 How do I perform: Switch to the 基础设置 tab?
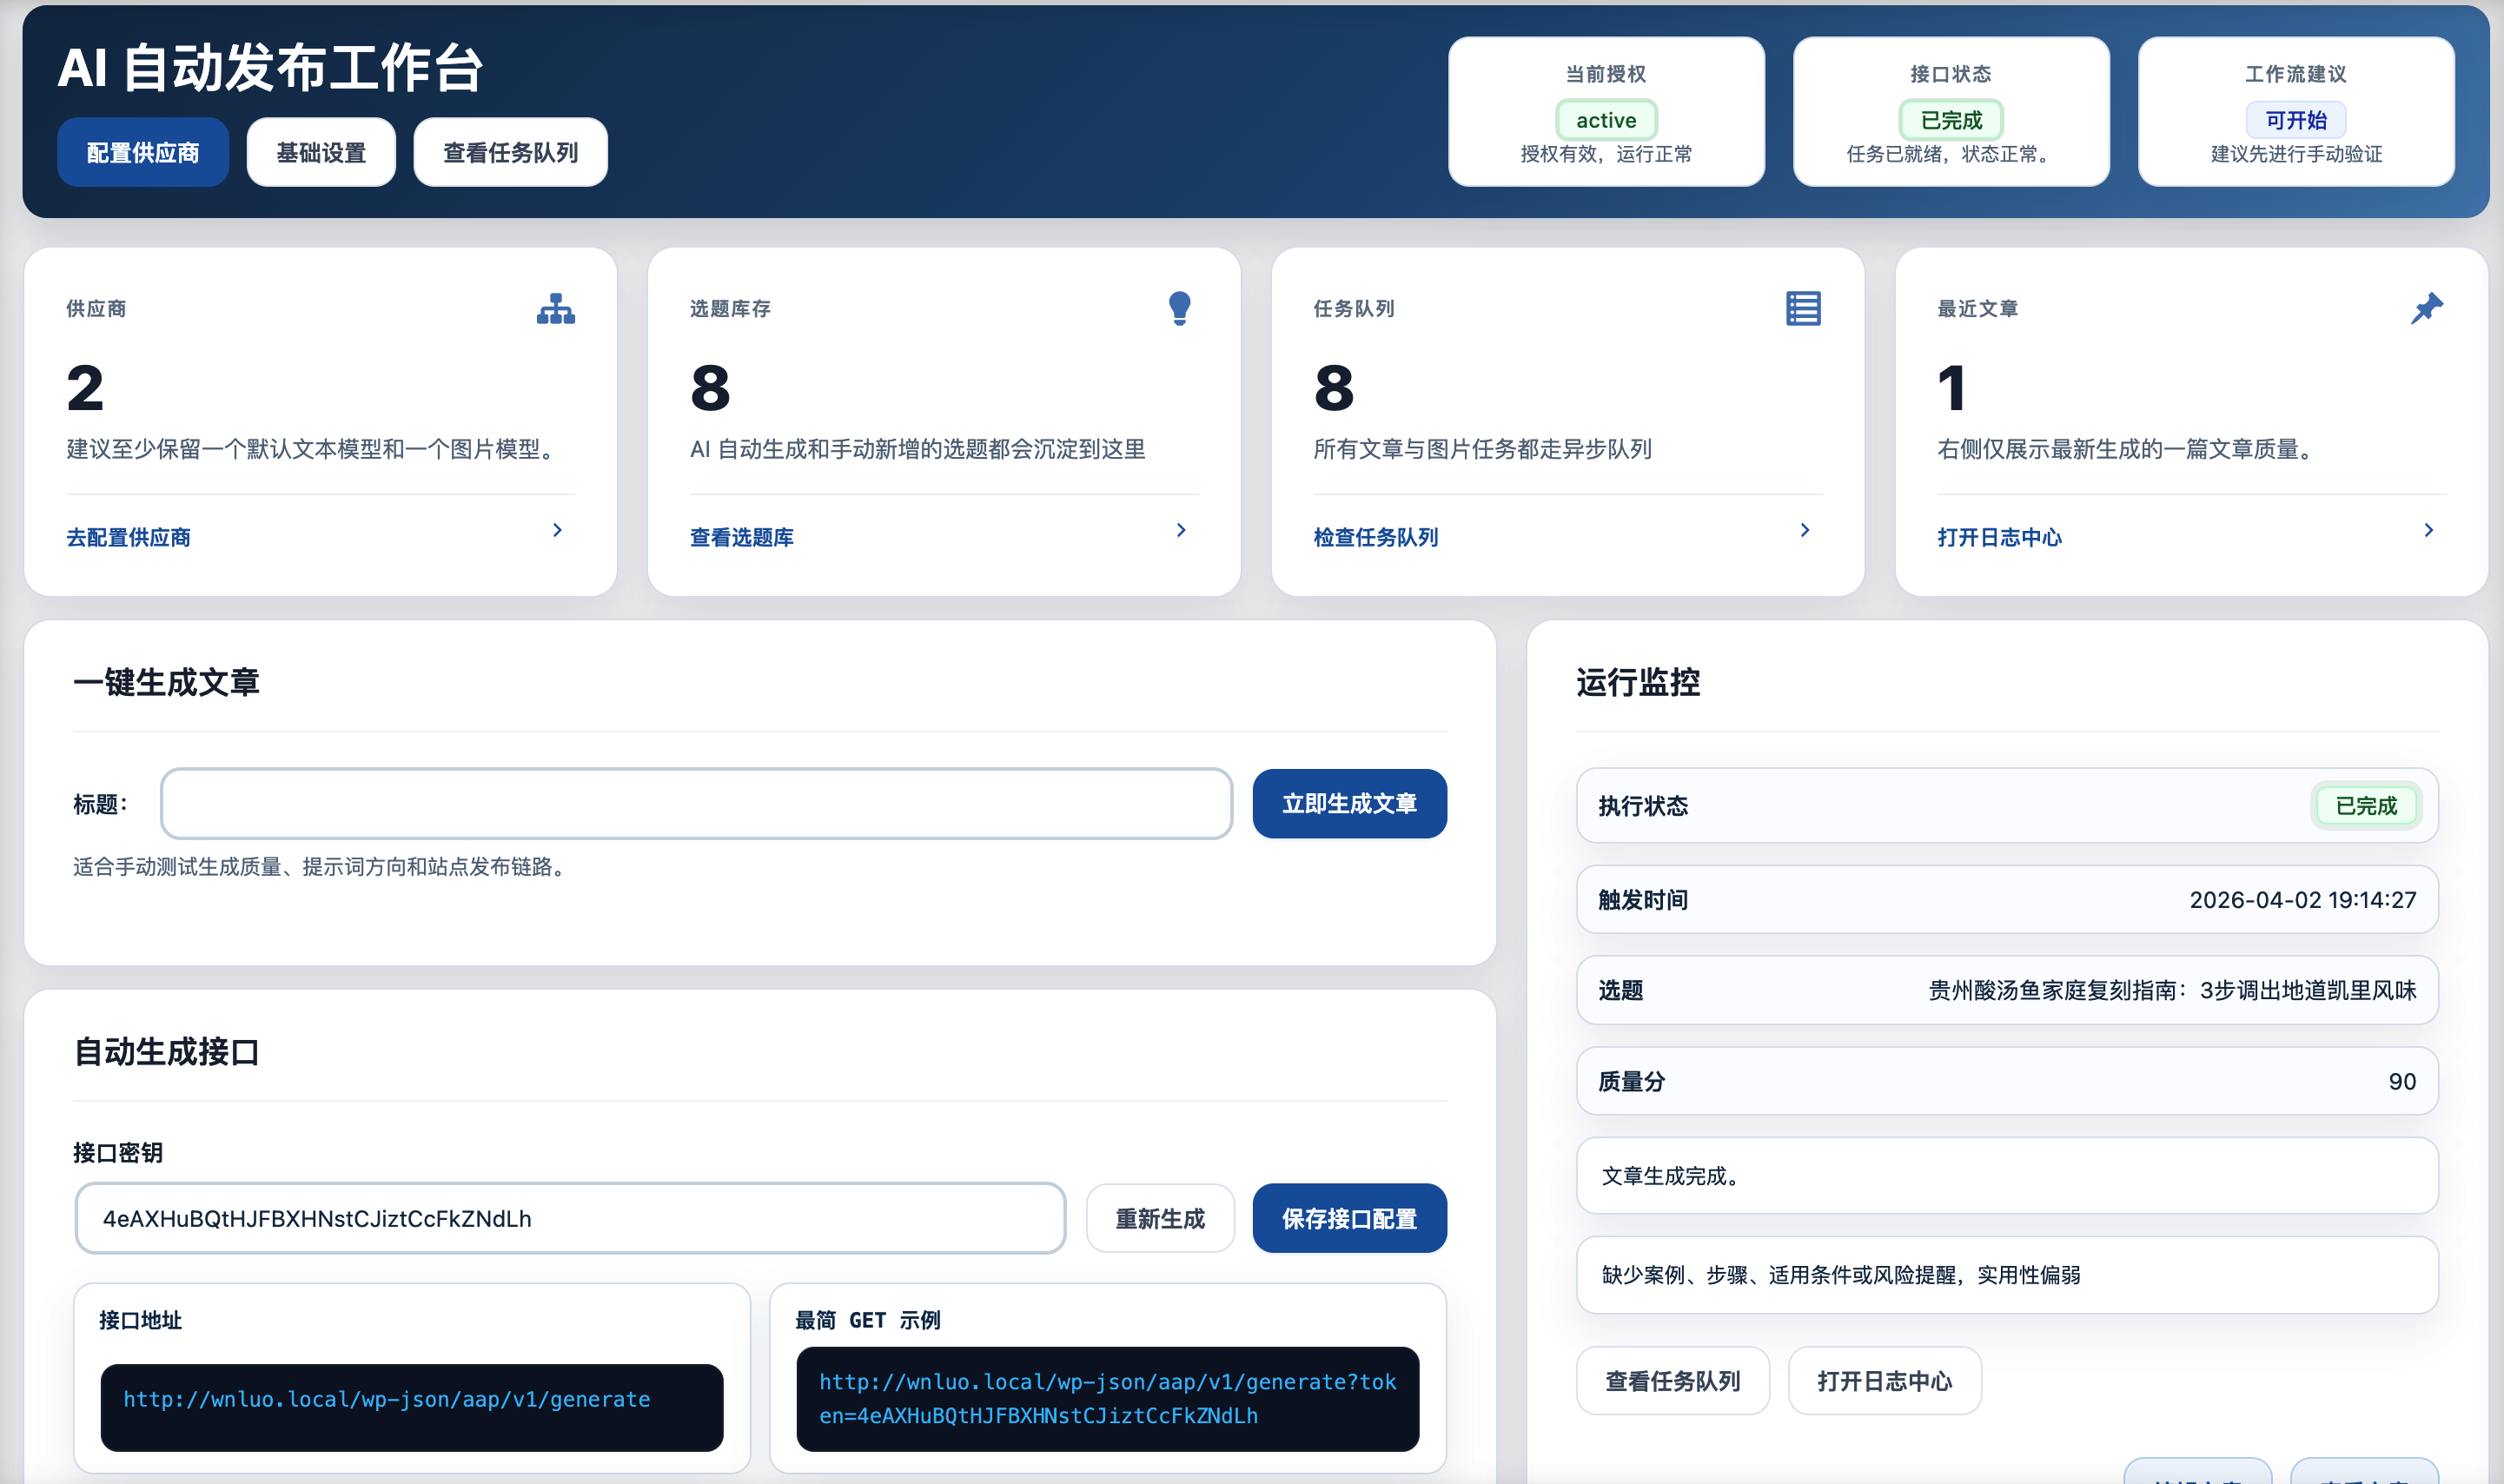tap(321, 153)
